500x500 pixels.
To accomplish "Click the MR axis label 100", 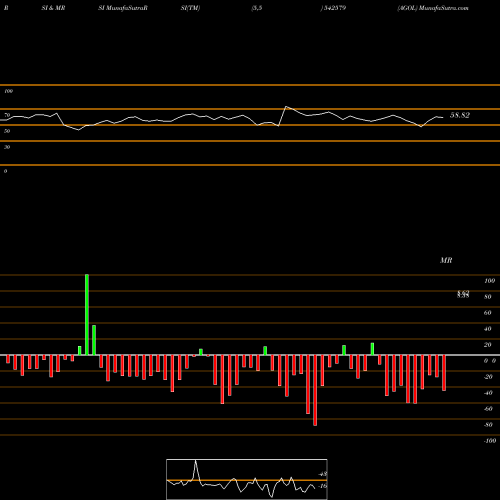I will click(x=489, y=281).
